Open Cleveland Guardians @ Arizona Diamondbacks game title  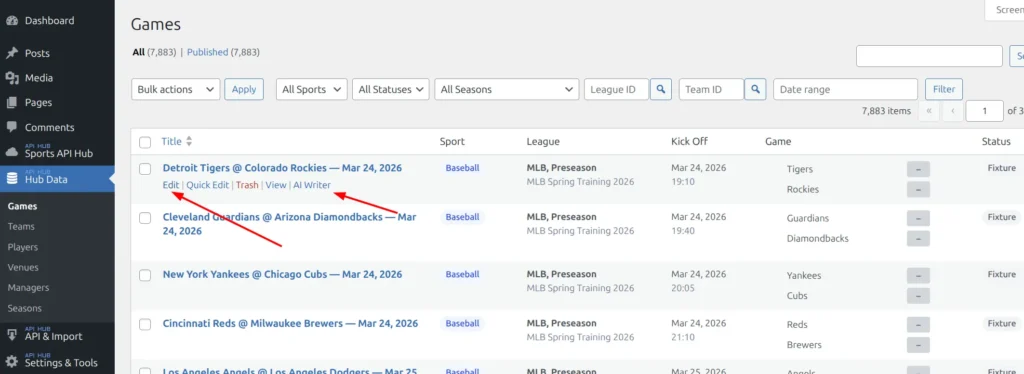pyautogui.click(x=289, y=224)
